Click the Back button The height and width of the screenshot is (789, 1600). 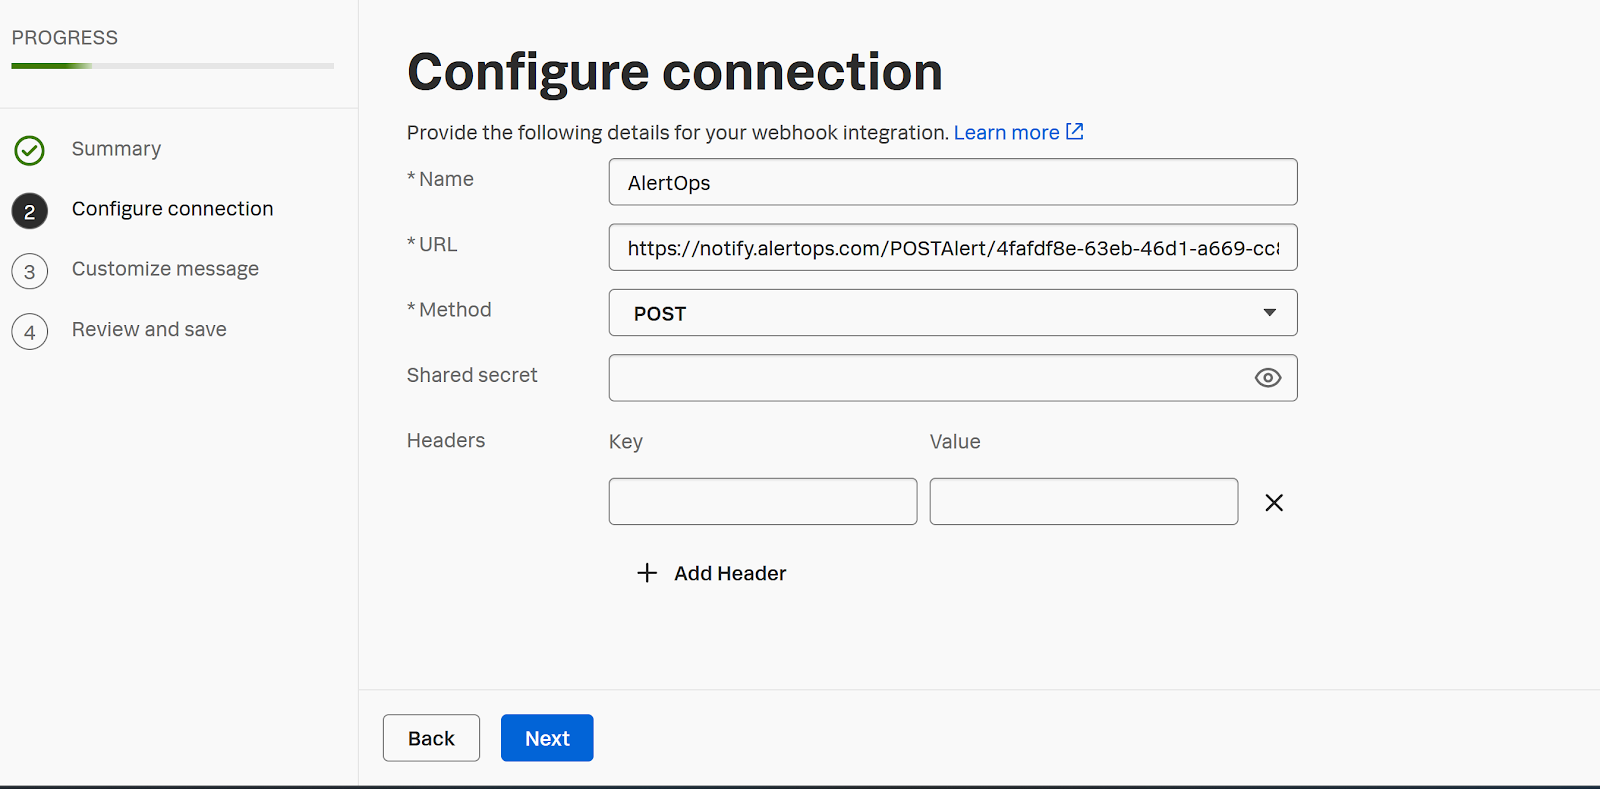(431, 738)
